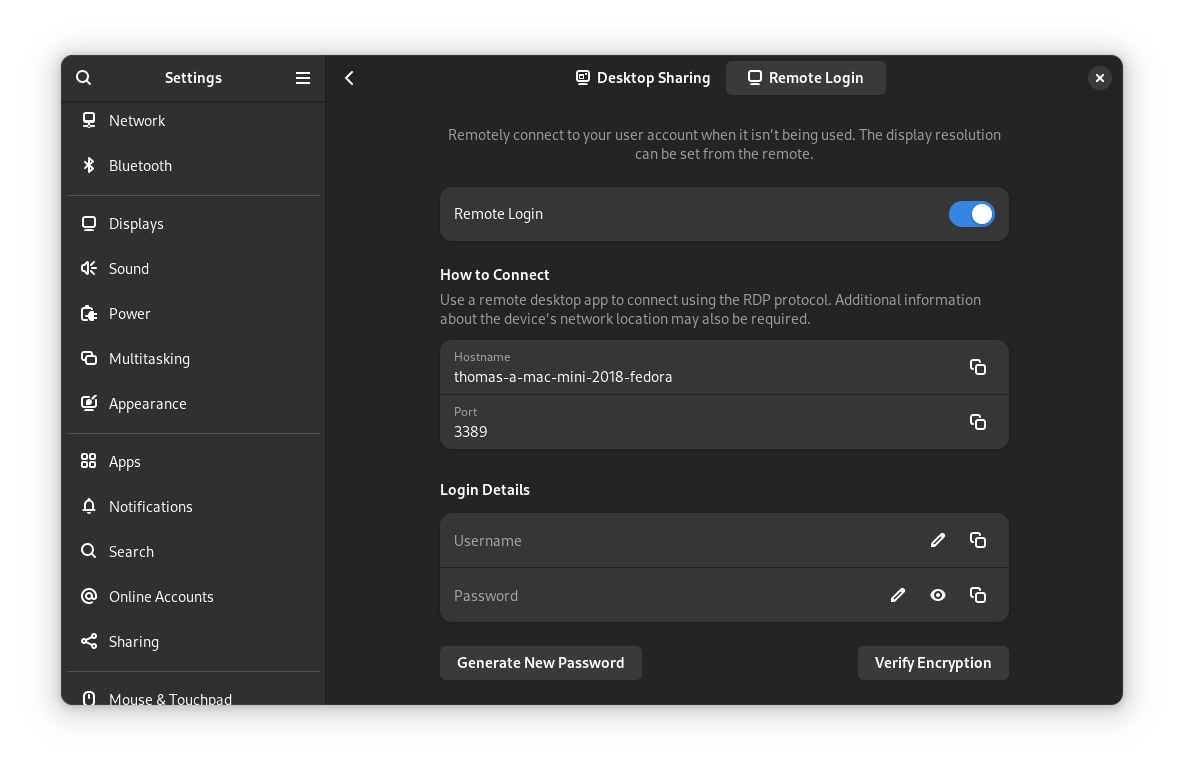Edit the password with the pencil icon

tap(897, 595)
